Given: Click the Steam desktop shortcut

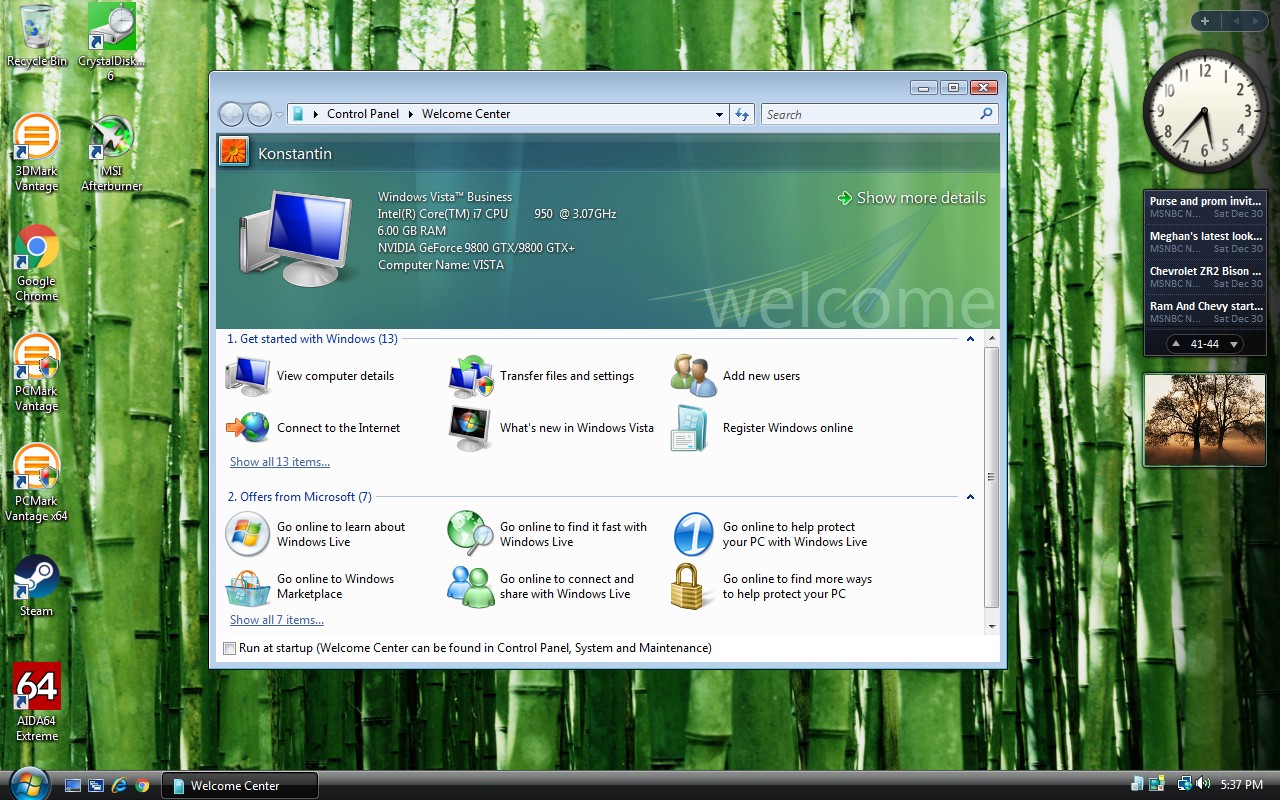Looking at the screenshot, I should 37,586.
